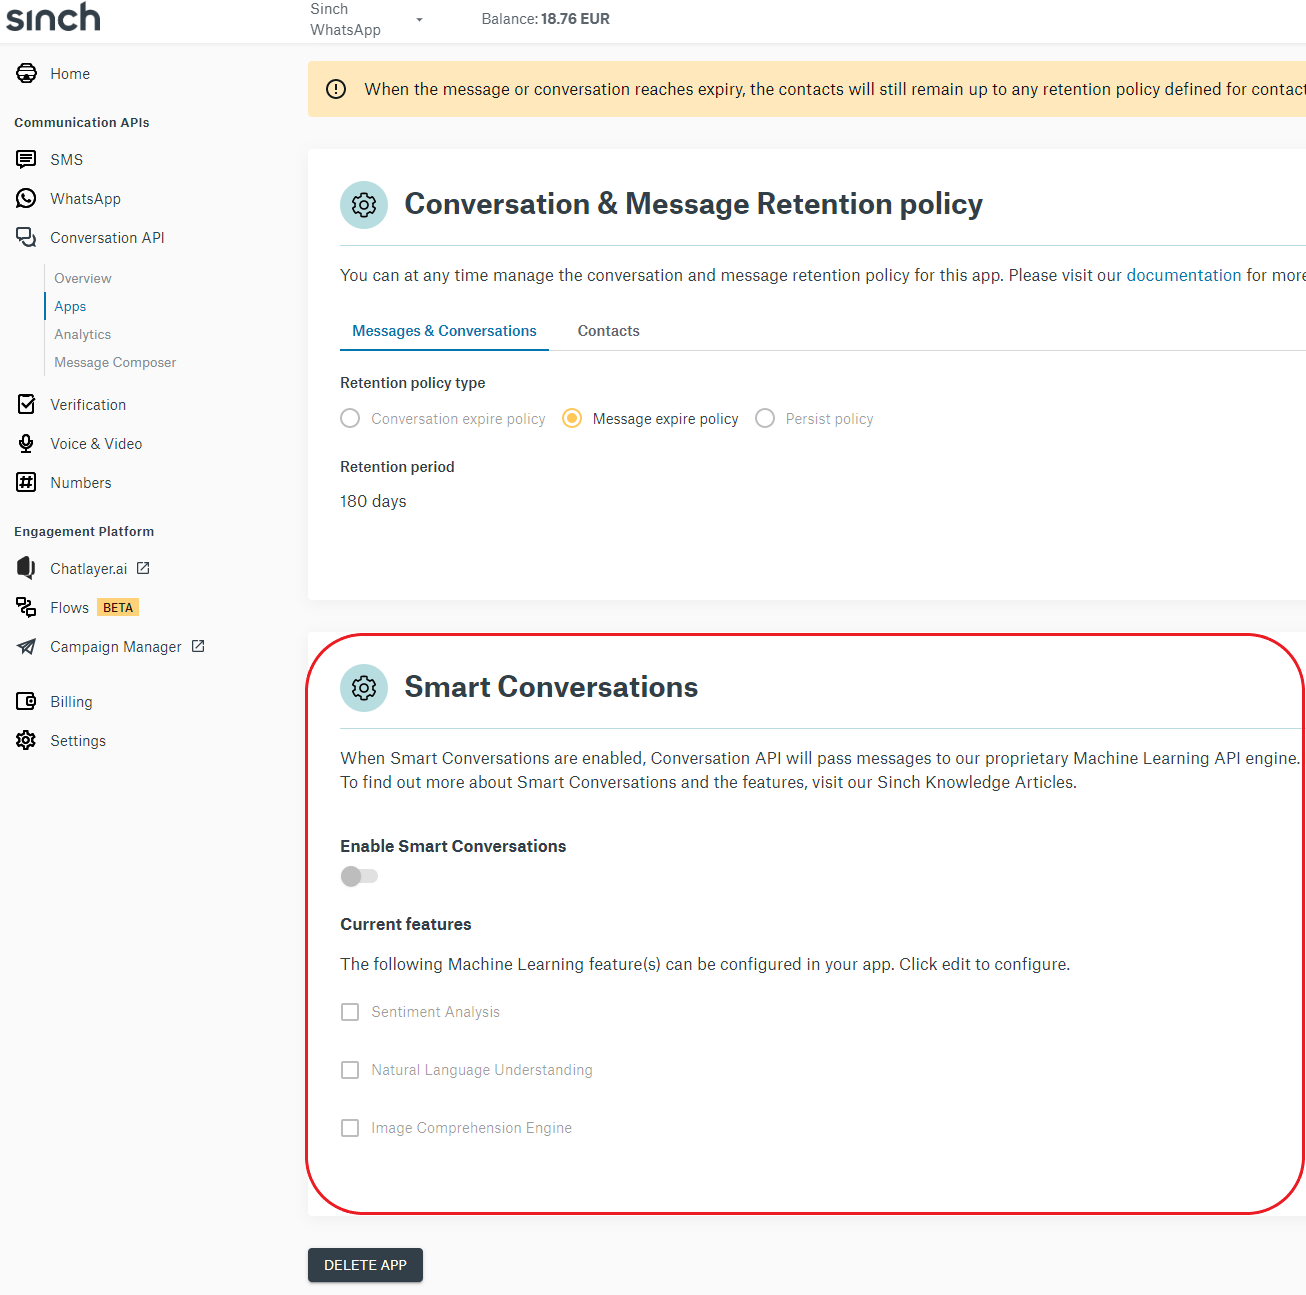The width and height of the screenshot is (1306, 1295).
Task: Select the Verification checkmark icon
Action: coord(25,404)
